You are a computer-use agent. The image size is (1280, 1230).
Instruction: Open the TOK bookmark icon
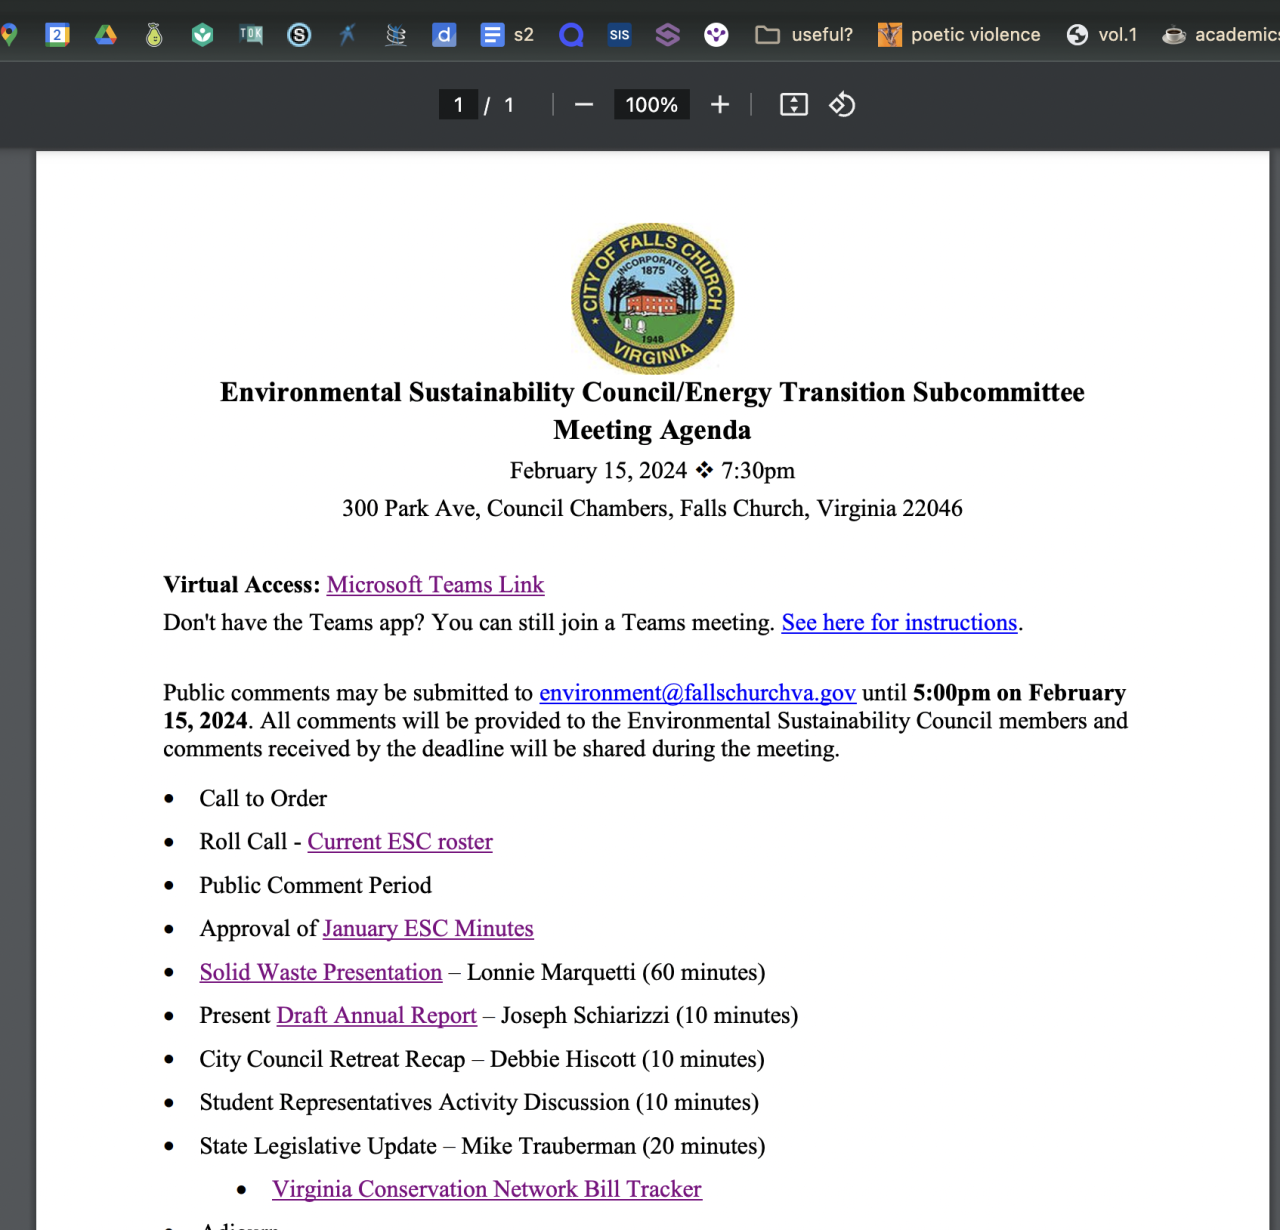pyautogui.click(x=251, y=35)
